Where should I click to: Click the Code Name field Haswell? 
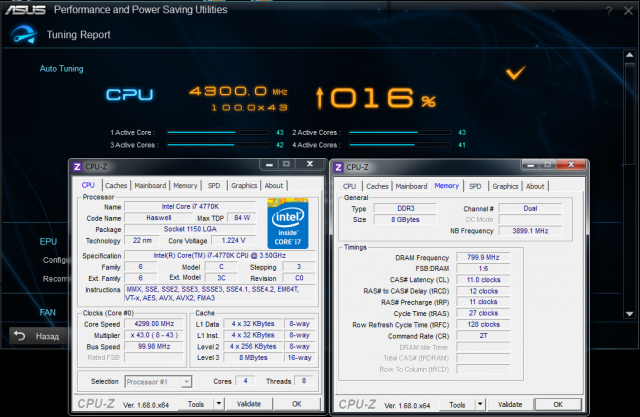(x=159, y=218)
